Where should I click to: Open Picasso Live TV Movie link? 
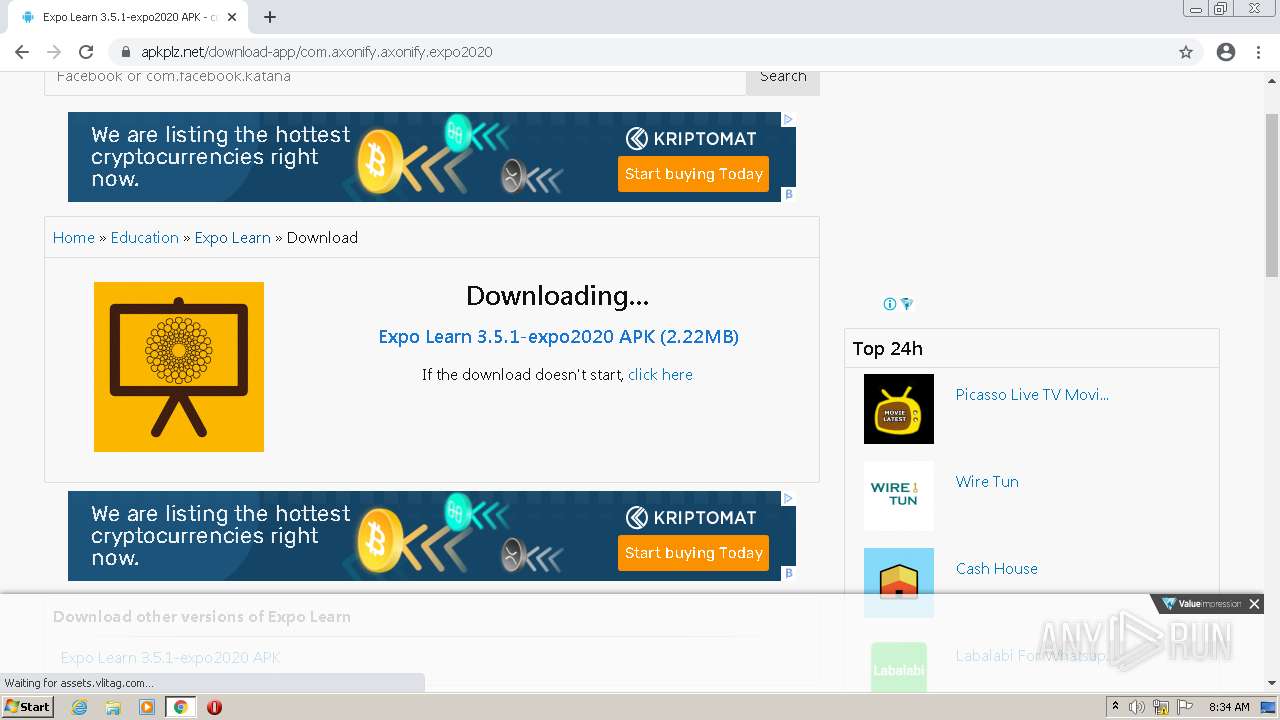point(1032,395)
